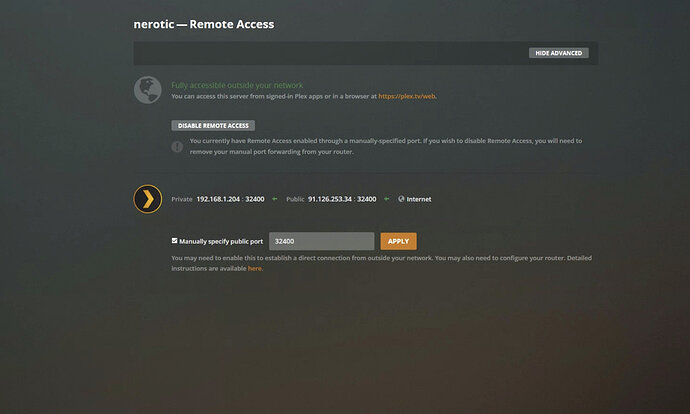Select public address 91.126.253.34 : 32400
Image resolution: width=690 pixels, height=414 pixels.
(x=342, y=199)
